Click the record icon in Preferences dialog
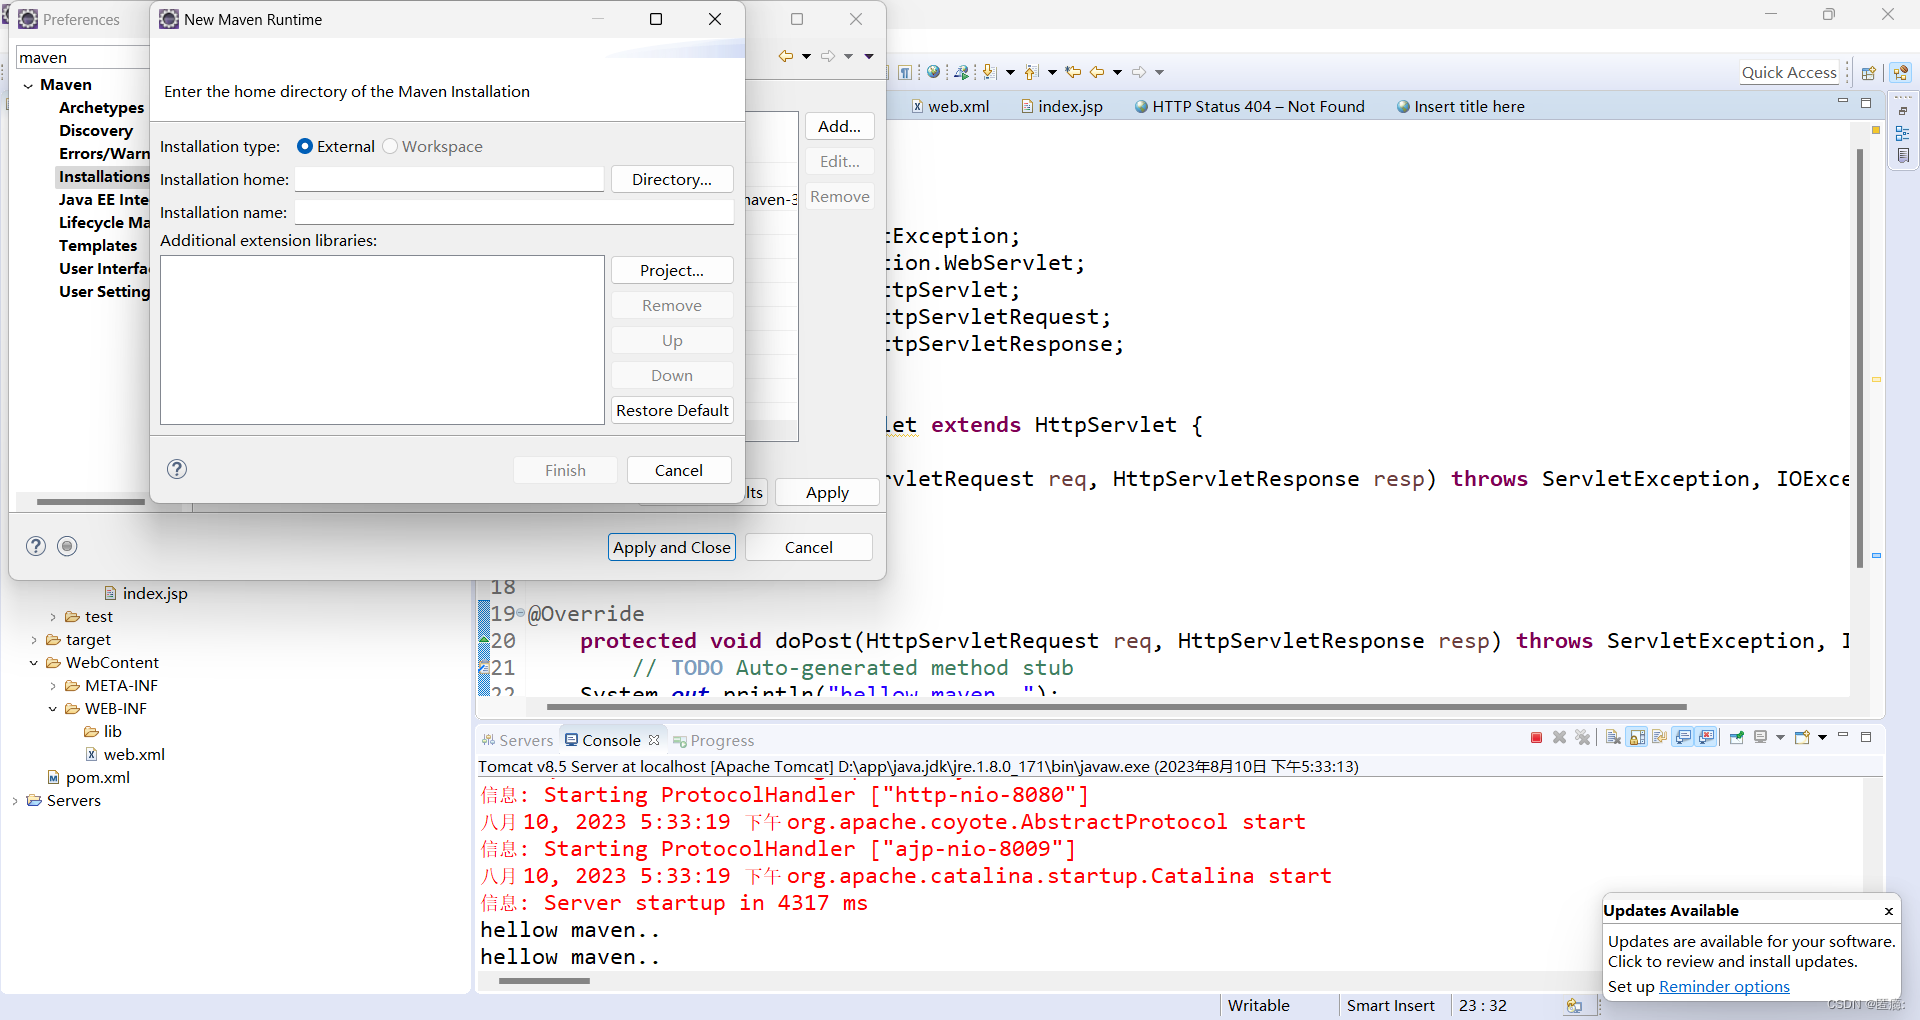 pyautogui.click(x=67, y=546)
